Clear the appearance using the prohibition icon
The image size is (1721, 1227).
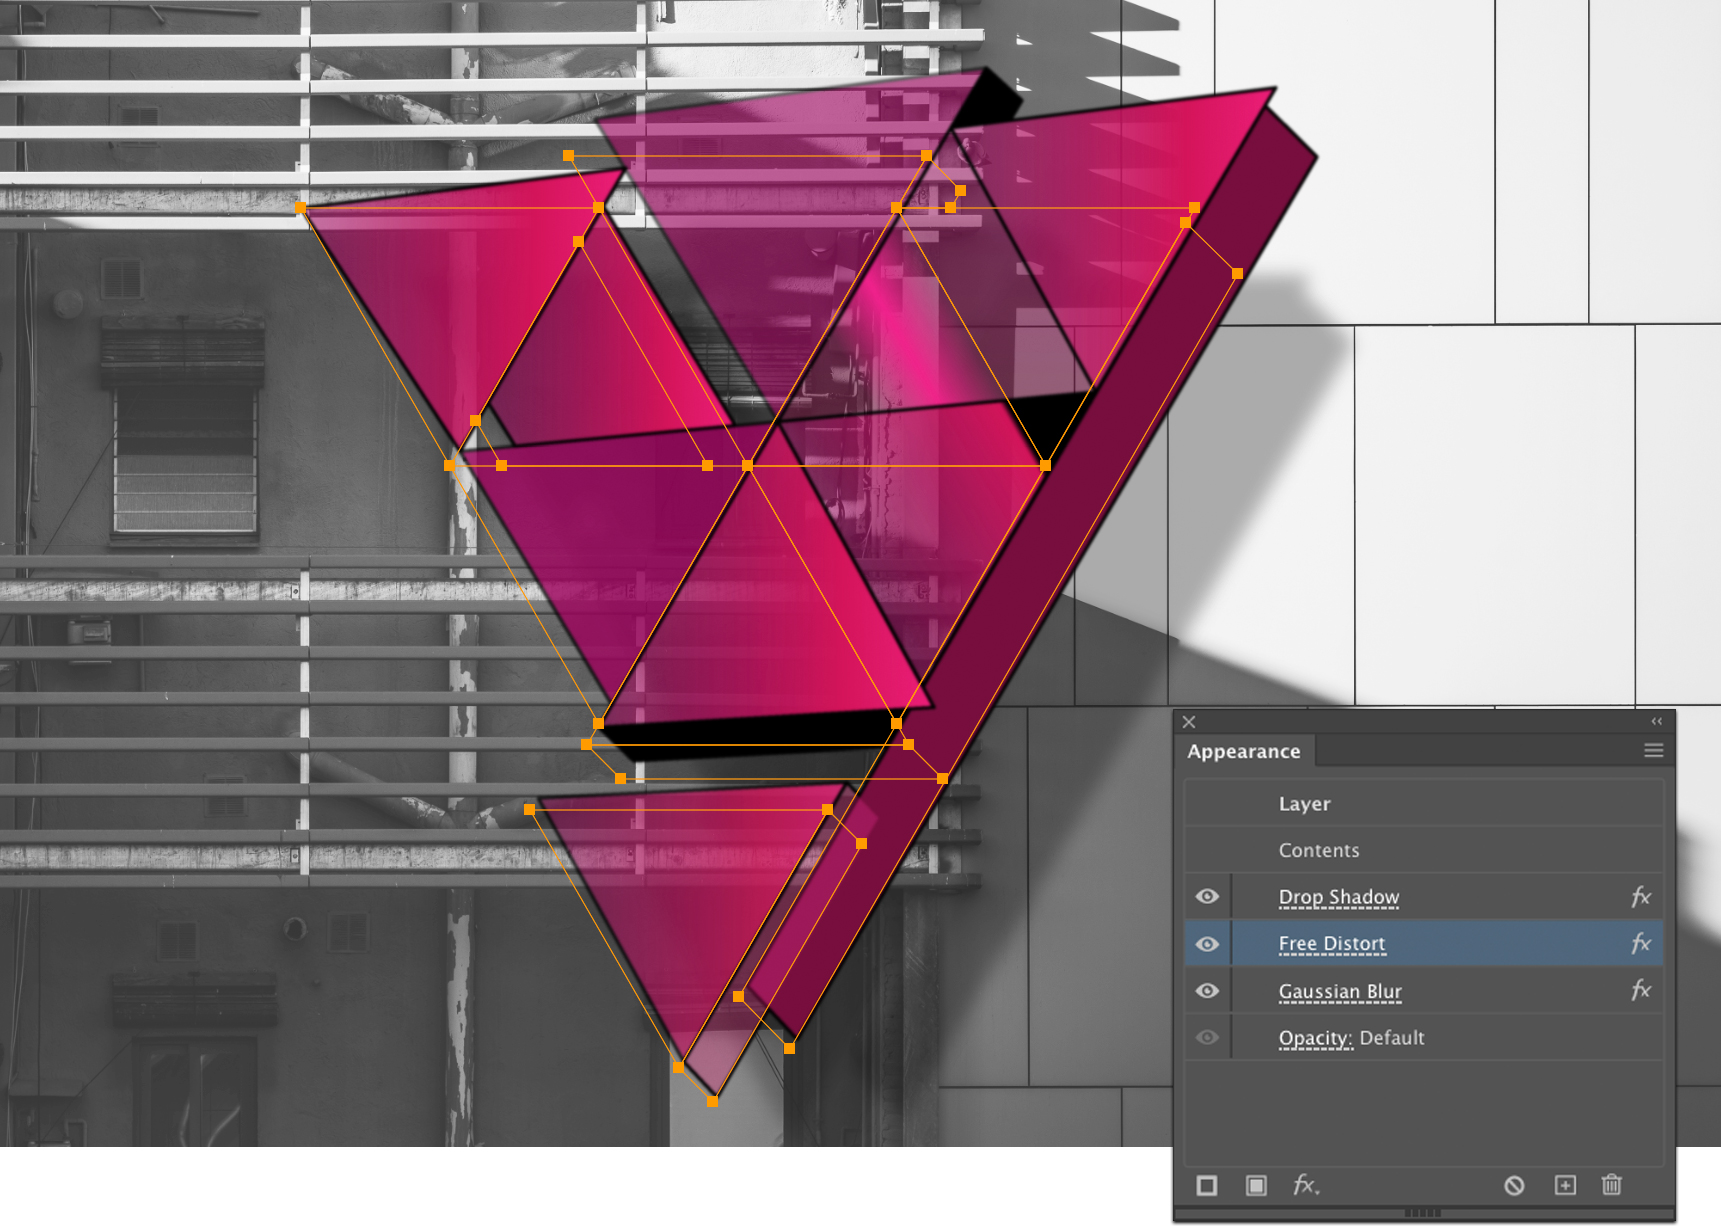[x=1516, y=1185]
